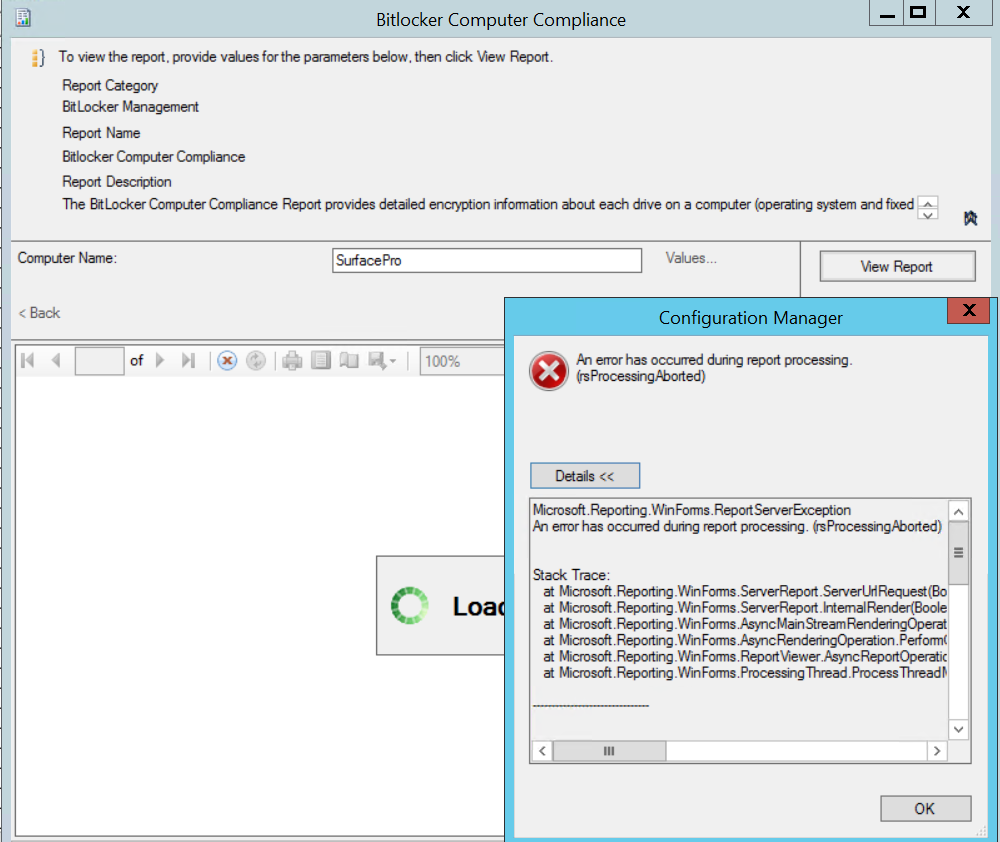
Task: Open the 100% zoom combo box
Action: (x=462, y=361)
